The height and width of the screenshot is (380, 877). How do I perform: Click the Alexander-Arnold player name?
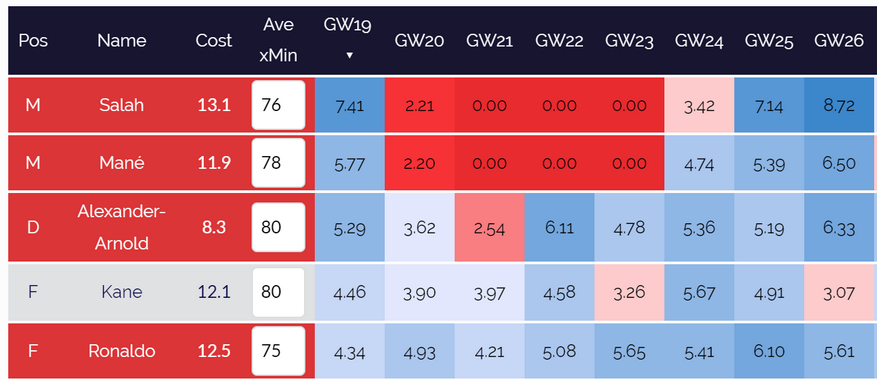[121, 227]
